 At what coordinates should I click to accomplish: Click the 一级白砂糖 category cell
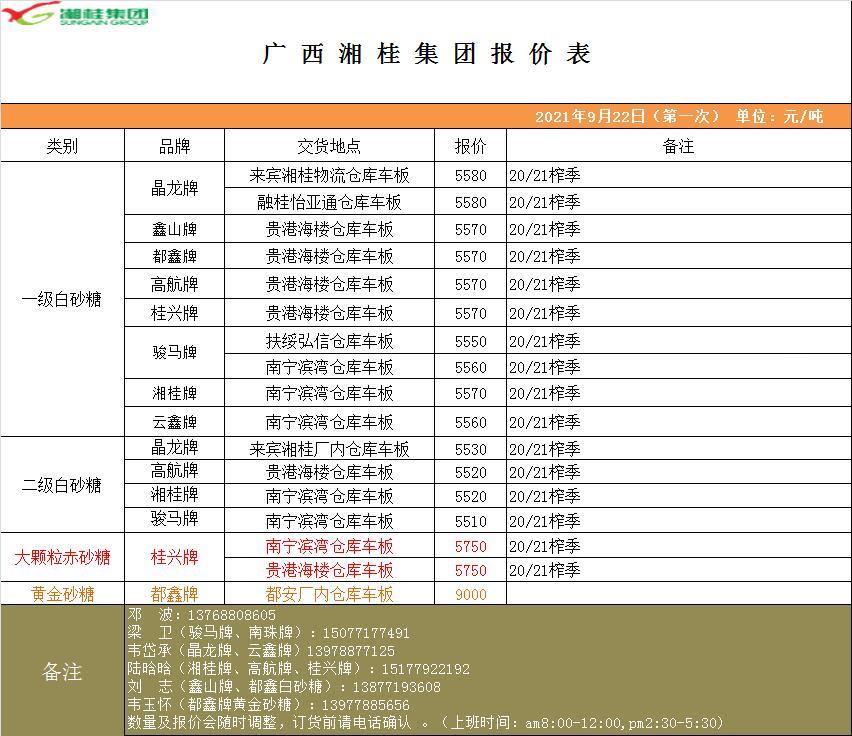(x=62, y=299)
